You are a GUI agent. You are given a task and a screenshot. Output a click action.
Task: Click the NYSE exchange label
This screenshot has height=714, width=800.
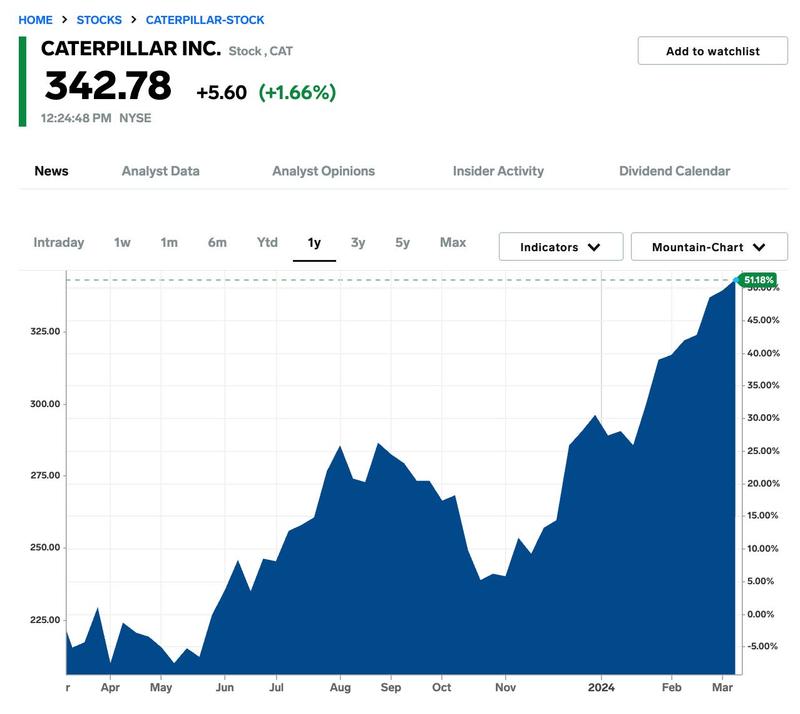135,118
